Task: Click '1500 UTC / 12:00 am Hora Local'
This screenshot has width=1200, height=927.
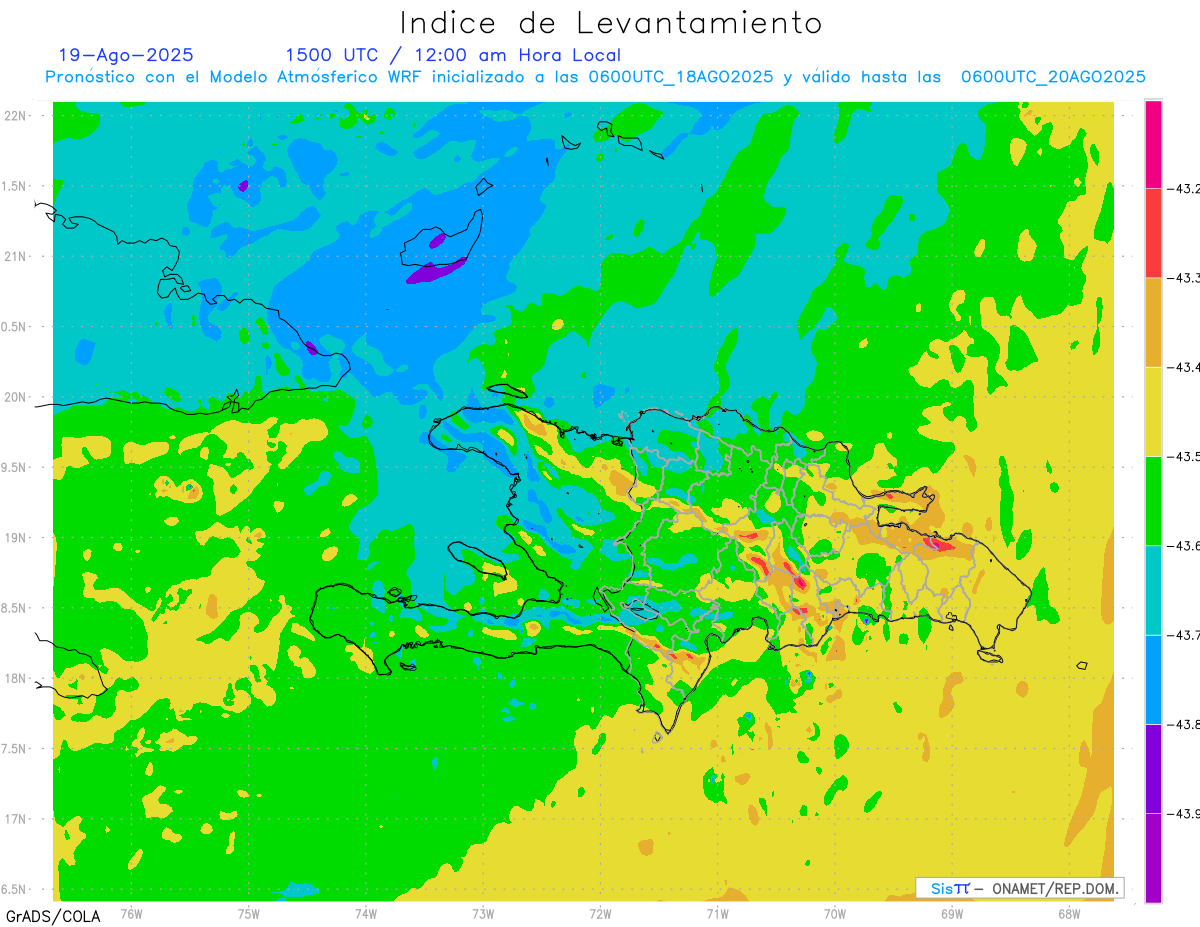Action: (453, 55)
